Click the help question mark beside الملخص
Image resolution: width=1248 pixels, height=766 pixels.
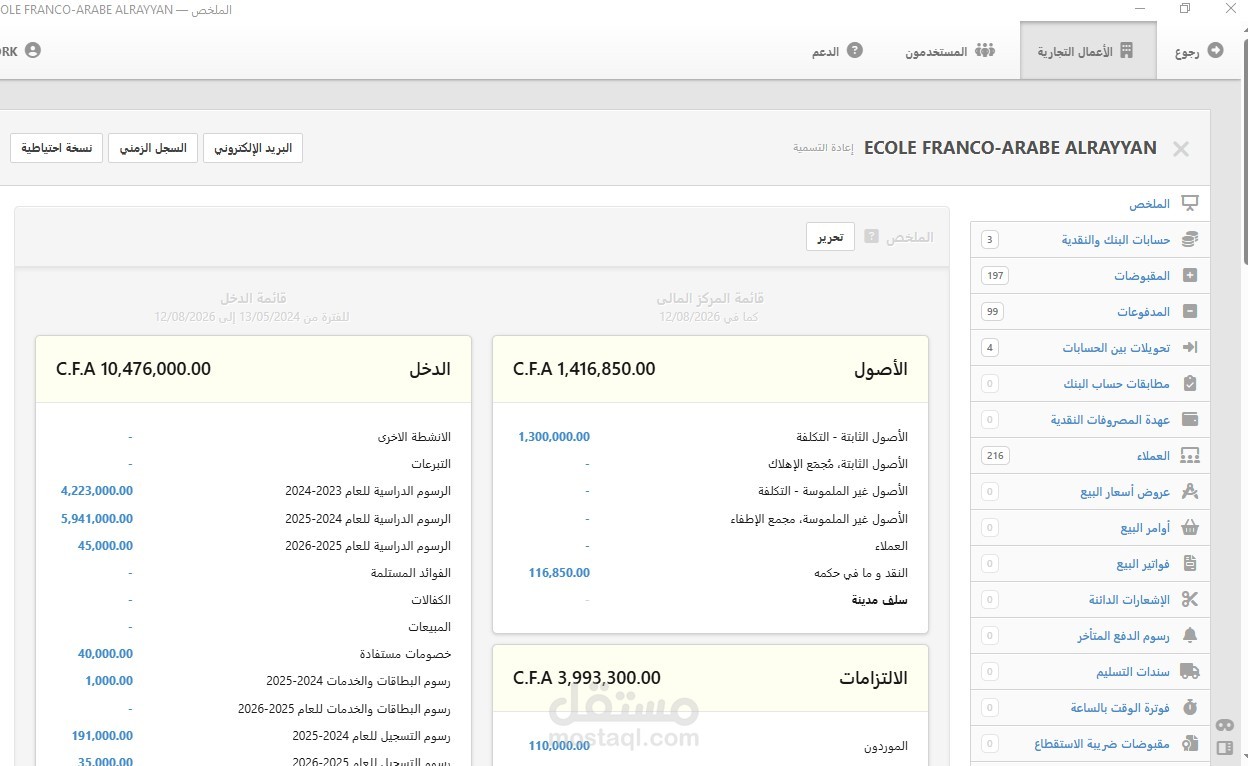(x=871, y=237)
